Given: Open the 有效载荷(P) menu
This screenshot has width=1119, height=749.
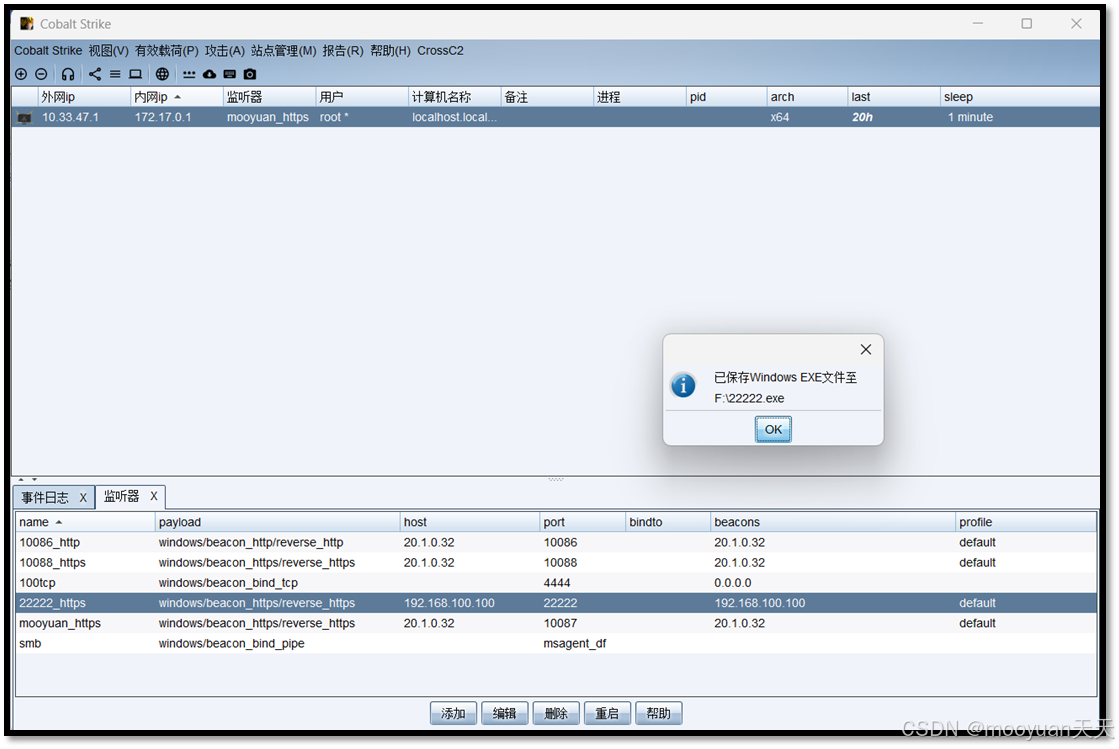Looking at the screenshot, I should pyautogui.click(x=167, y=51).
